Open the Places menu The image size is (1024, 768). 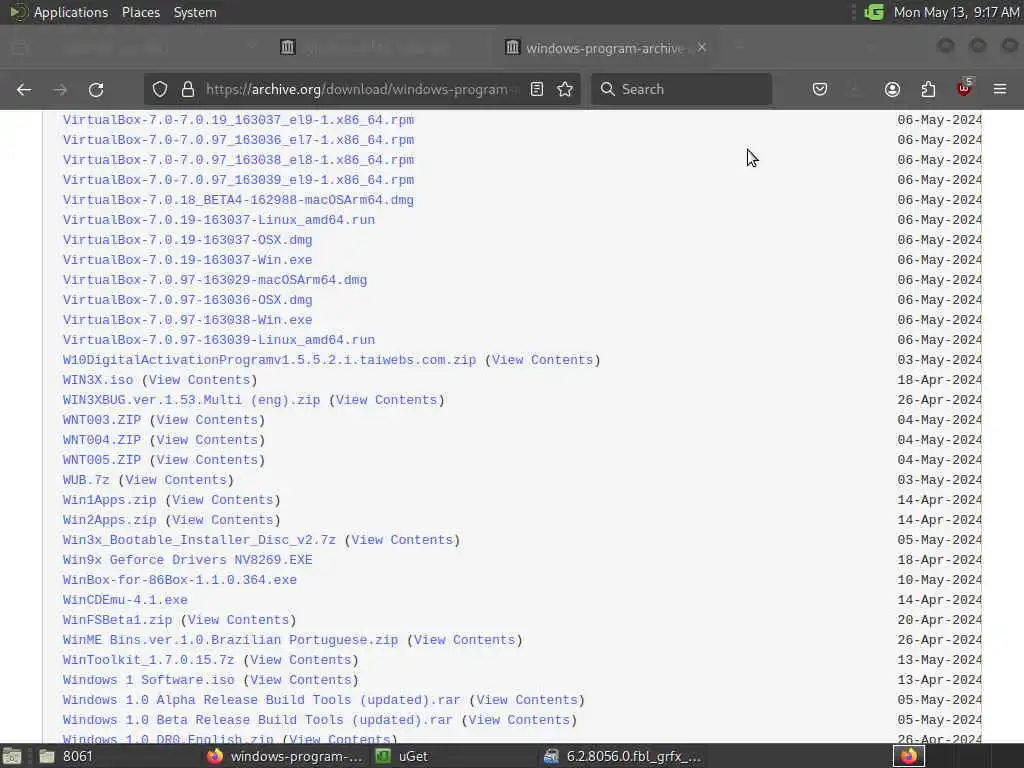[141, 12]
